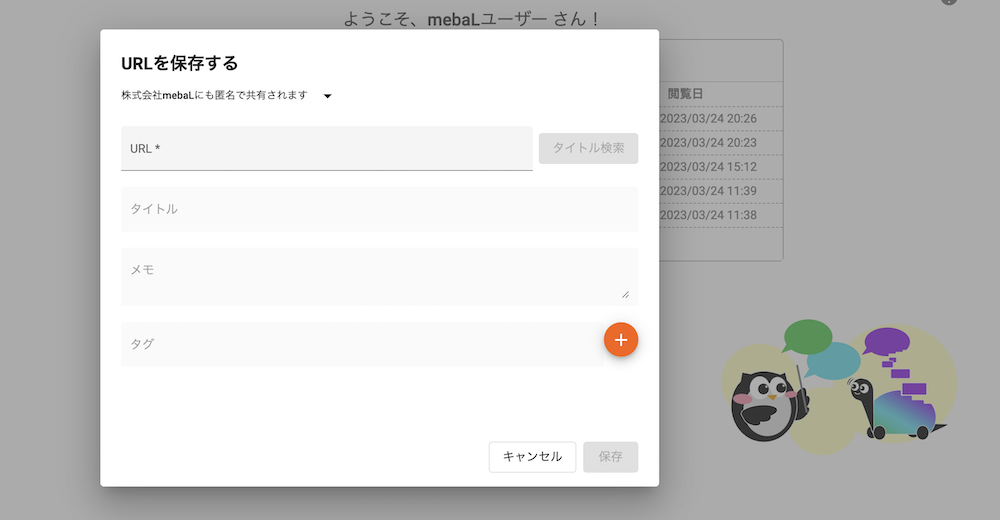Click the 閲覧日 column header
The width and height of the screenshot is (1000, 520).
(685, 94)
